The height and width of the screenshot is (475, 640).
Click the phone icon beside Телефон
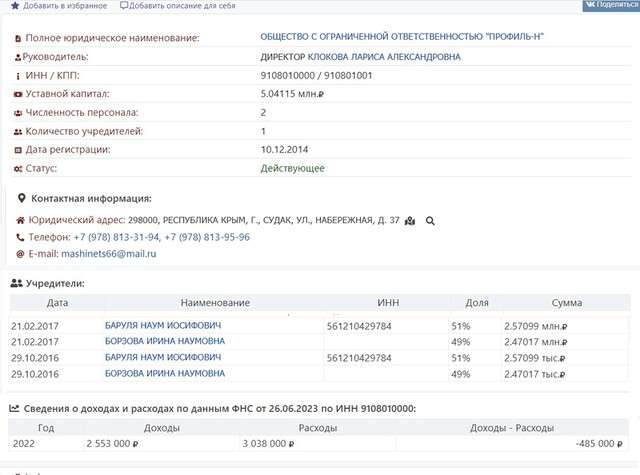coord(20,237)
